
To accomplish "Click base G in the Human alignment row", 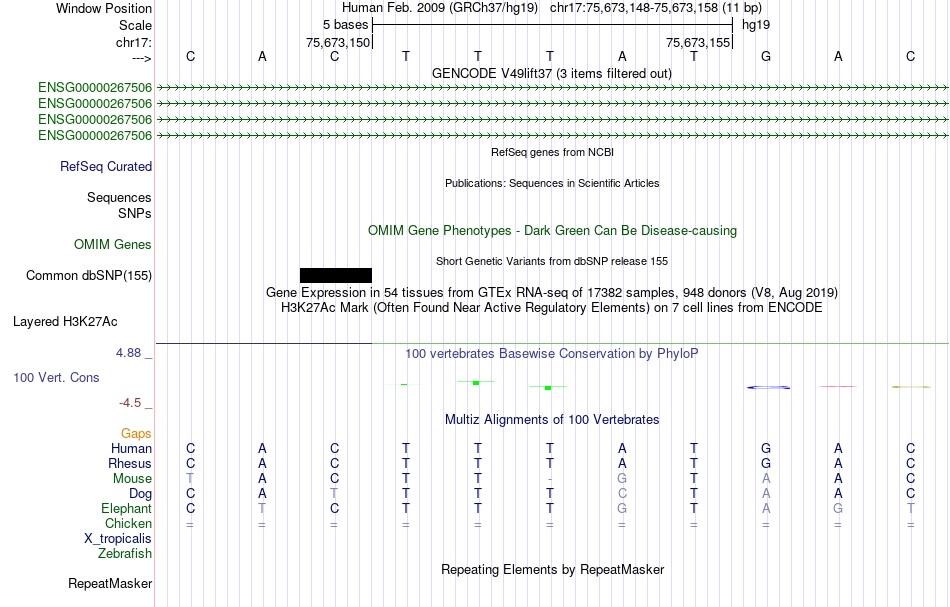I will pyautogui.click(x=766, y=449).
